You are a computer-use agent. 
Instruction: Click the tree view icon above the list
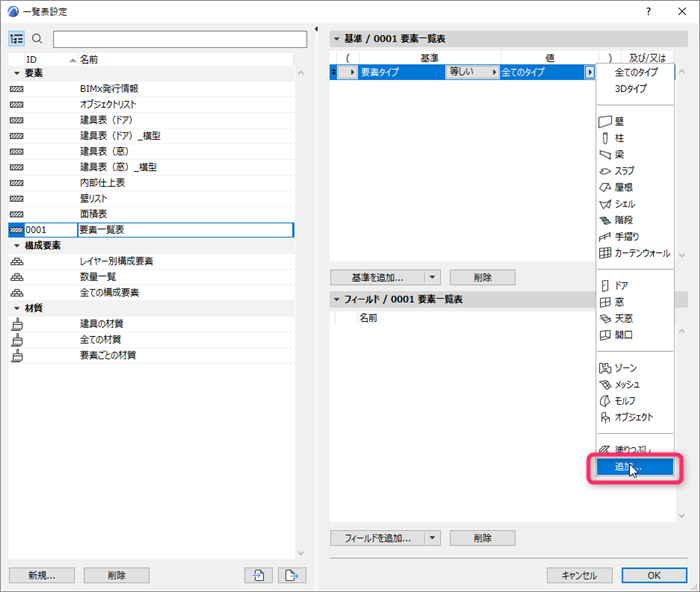(17, 39)
